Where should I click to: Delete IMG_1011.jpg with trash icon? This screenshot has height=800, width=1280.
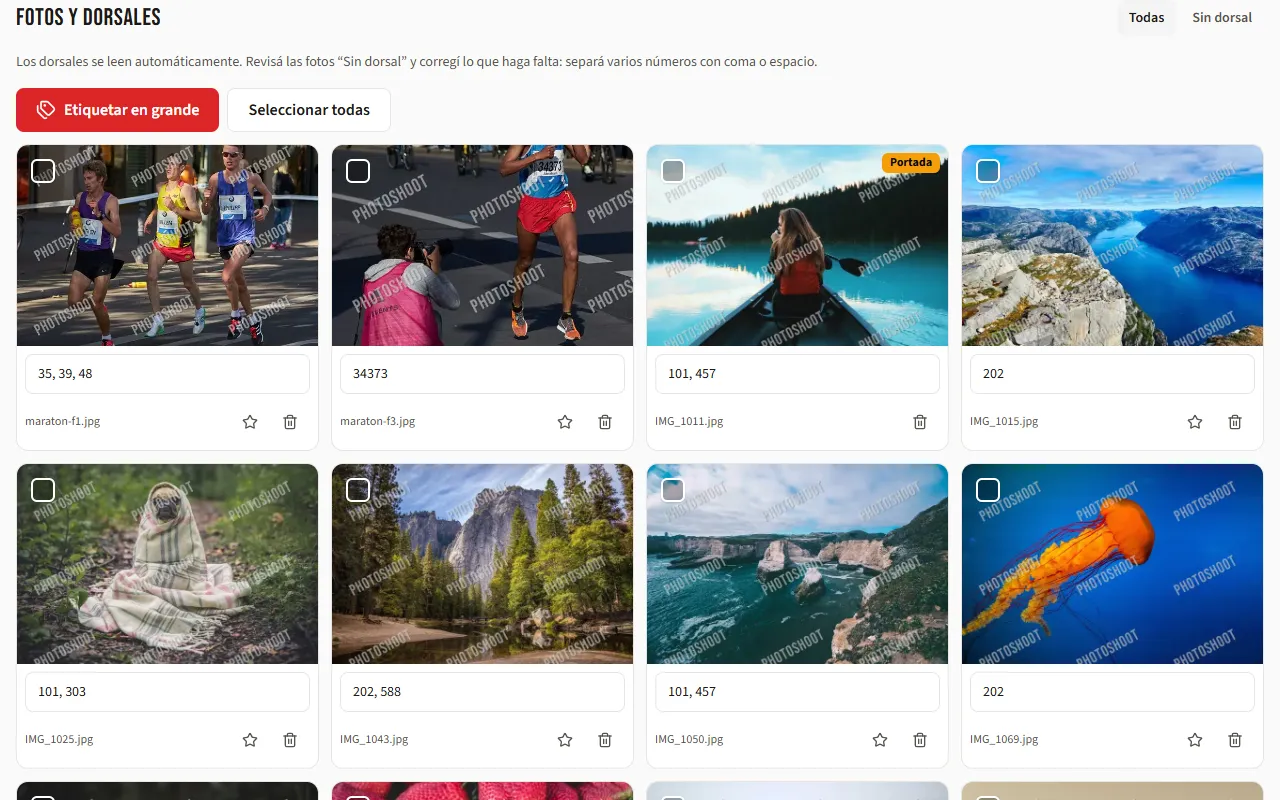pyautogui.click(x=920, y=422)
